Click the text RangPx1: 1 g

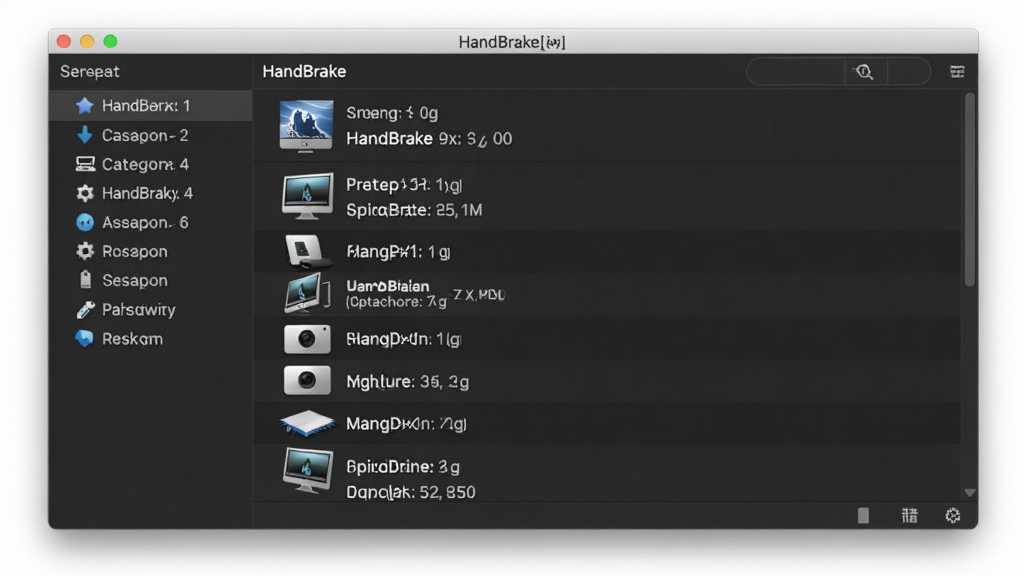(398, 252)
